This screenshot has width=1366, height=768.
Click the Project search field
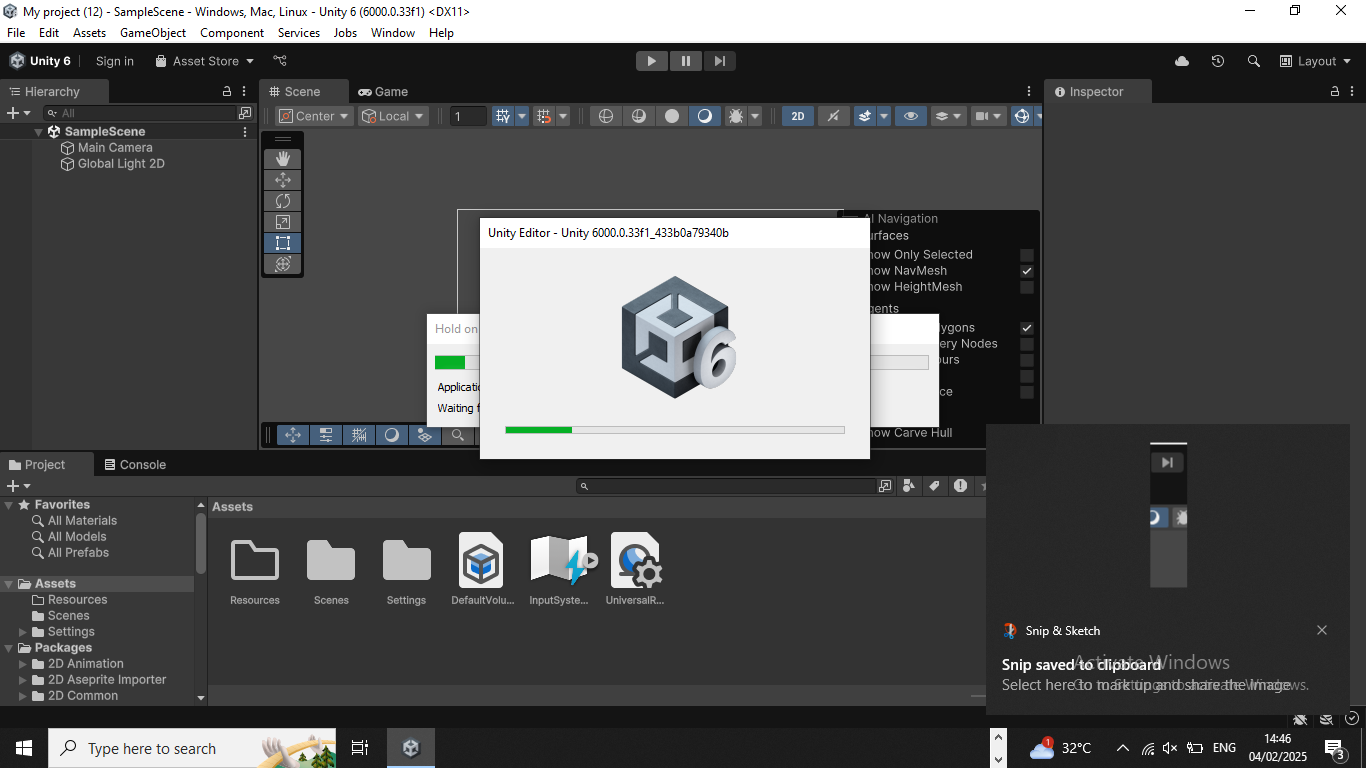(730, 486)
